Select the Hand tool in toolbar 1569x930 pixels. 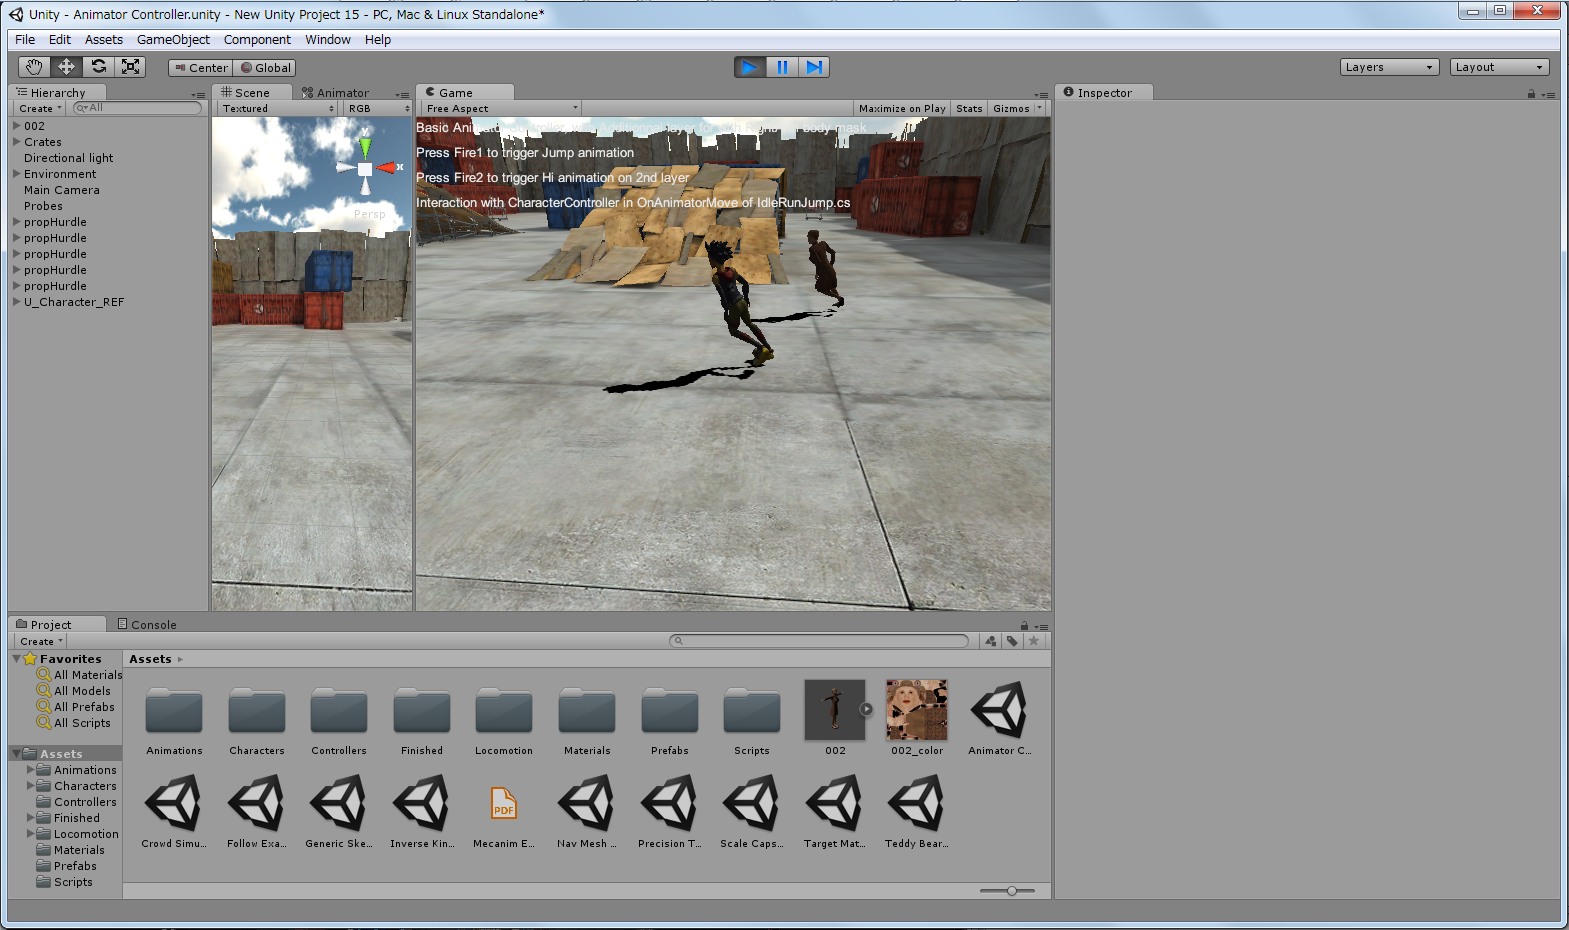pyautogui.click(x=34, y=67)
